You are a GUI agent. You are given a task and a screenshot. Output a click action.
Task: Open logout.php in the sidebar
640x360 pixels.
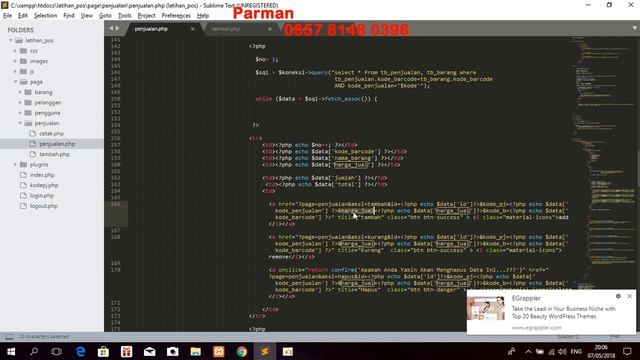[x=43, y=206]
